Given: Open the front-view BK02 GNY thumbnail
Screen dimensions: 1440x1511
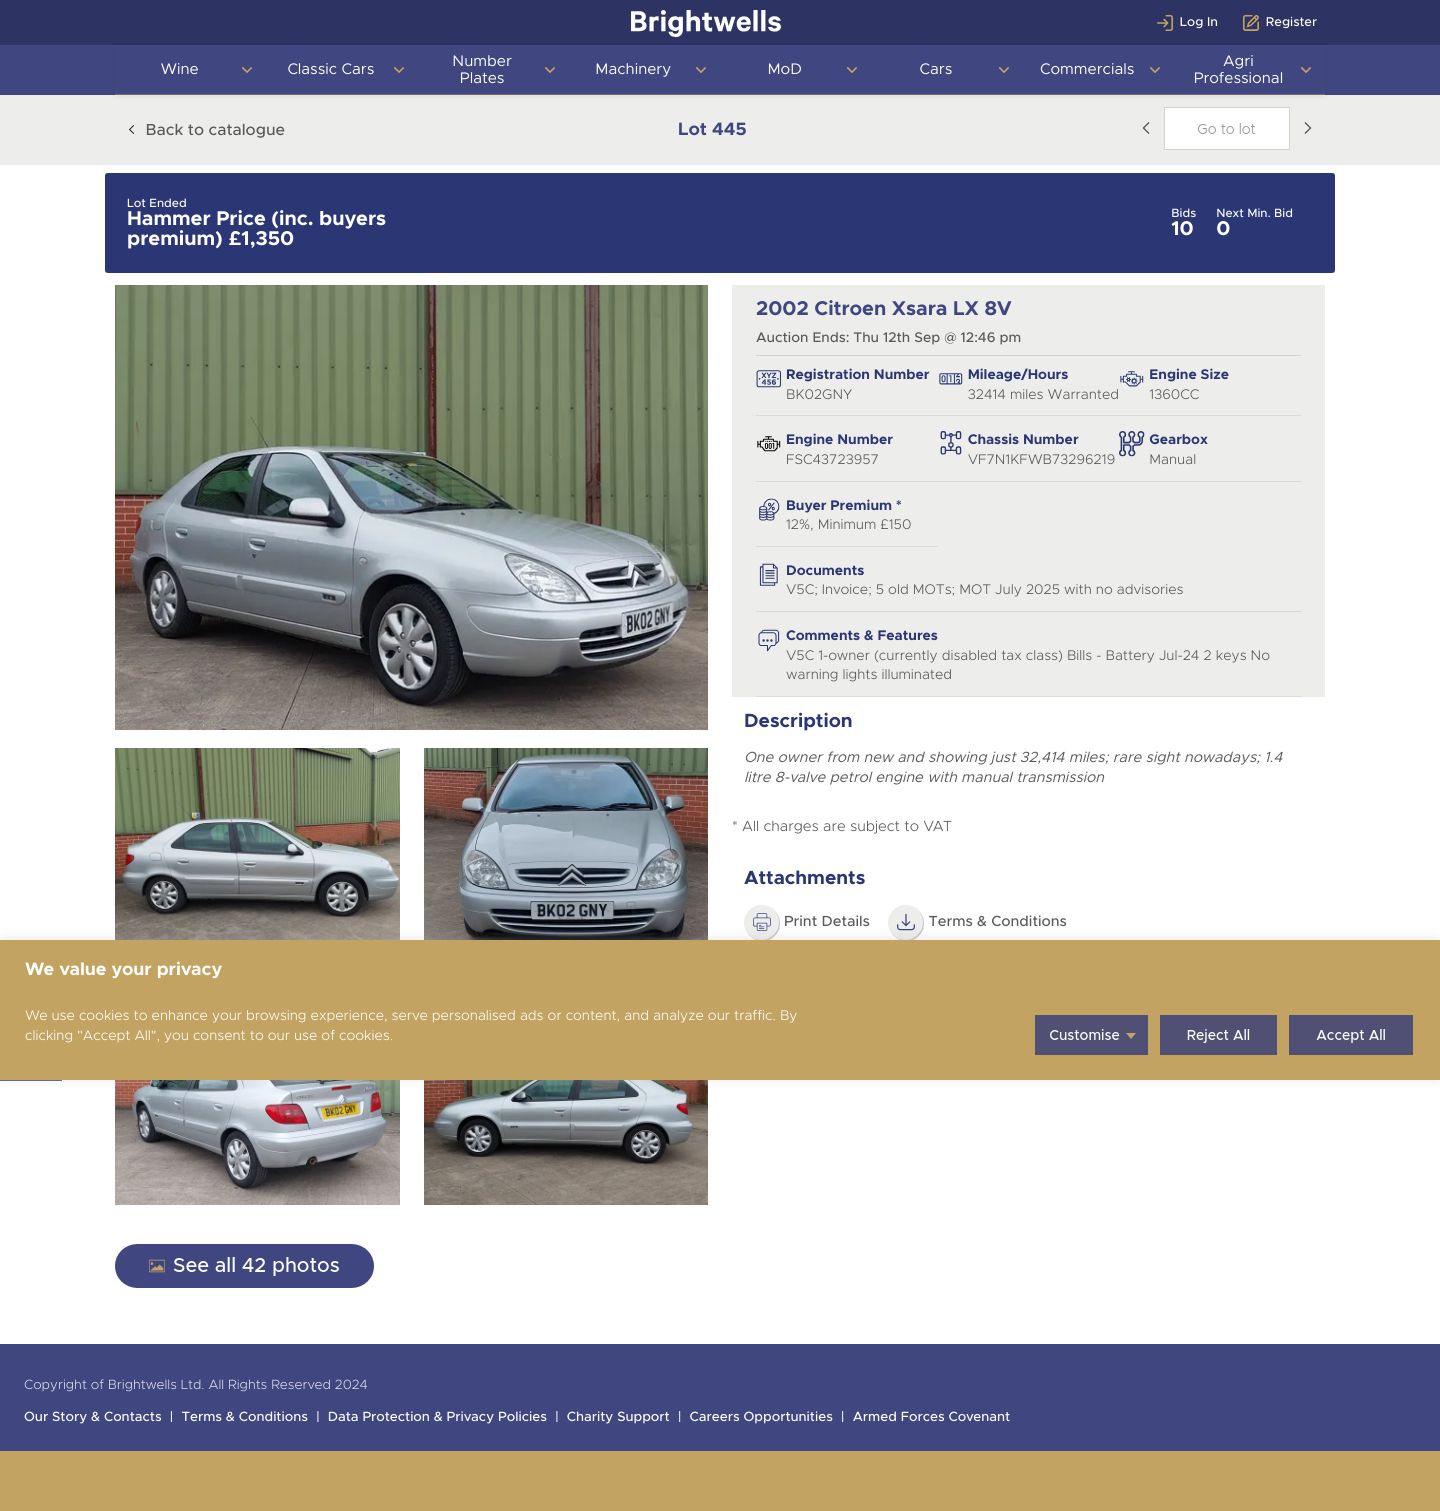Looking at the screenshot, I should click(x=566, y=844).
